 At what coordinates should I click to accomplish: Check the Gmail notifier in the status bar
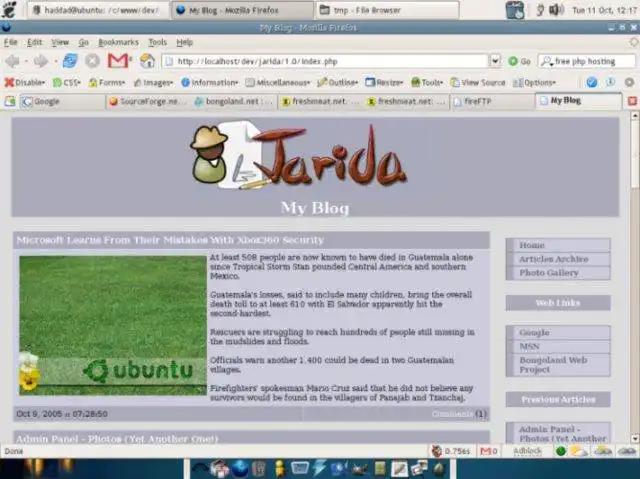(489, 451)
